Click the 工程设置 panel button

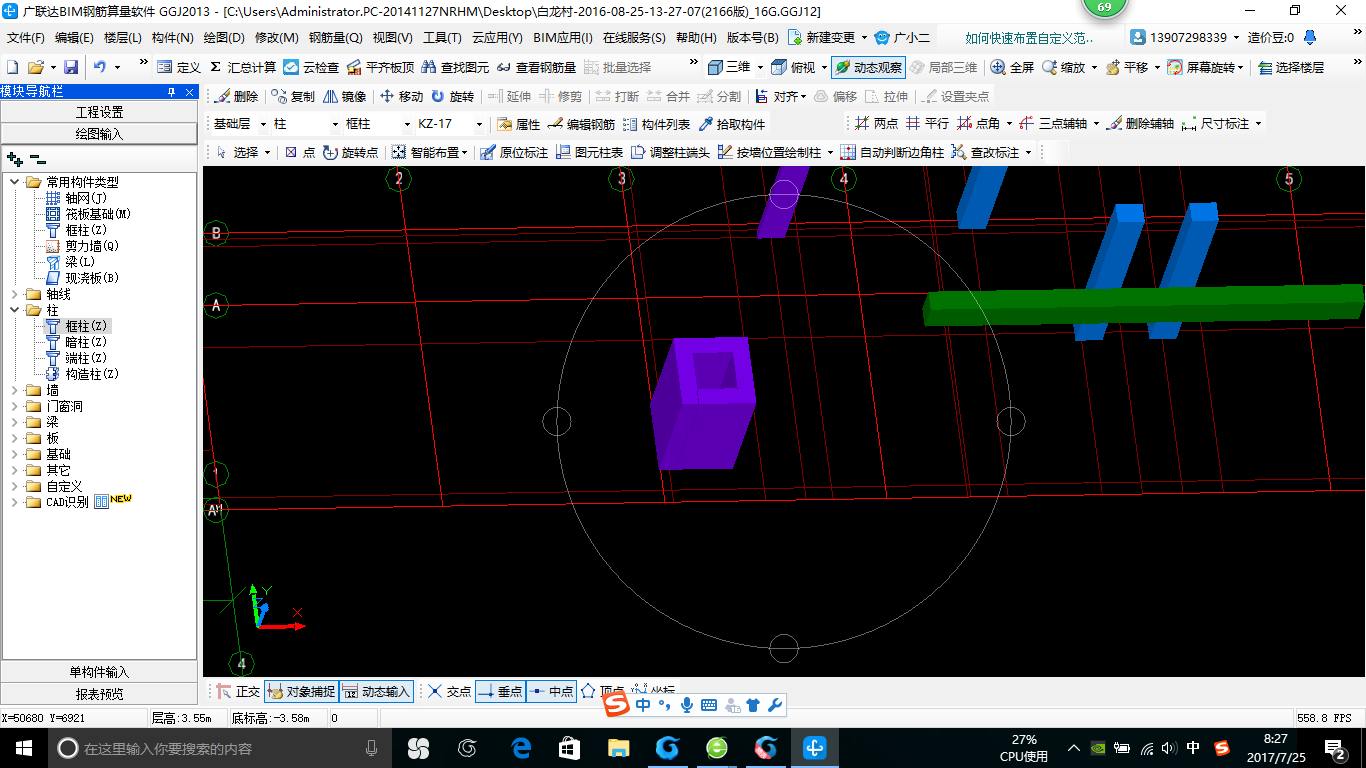[99, 112]
